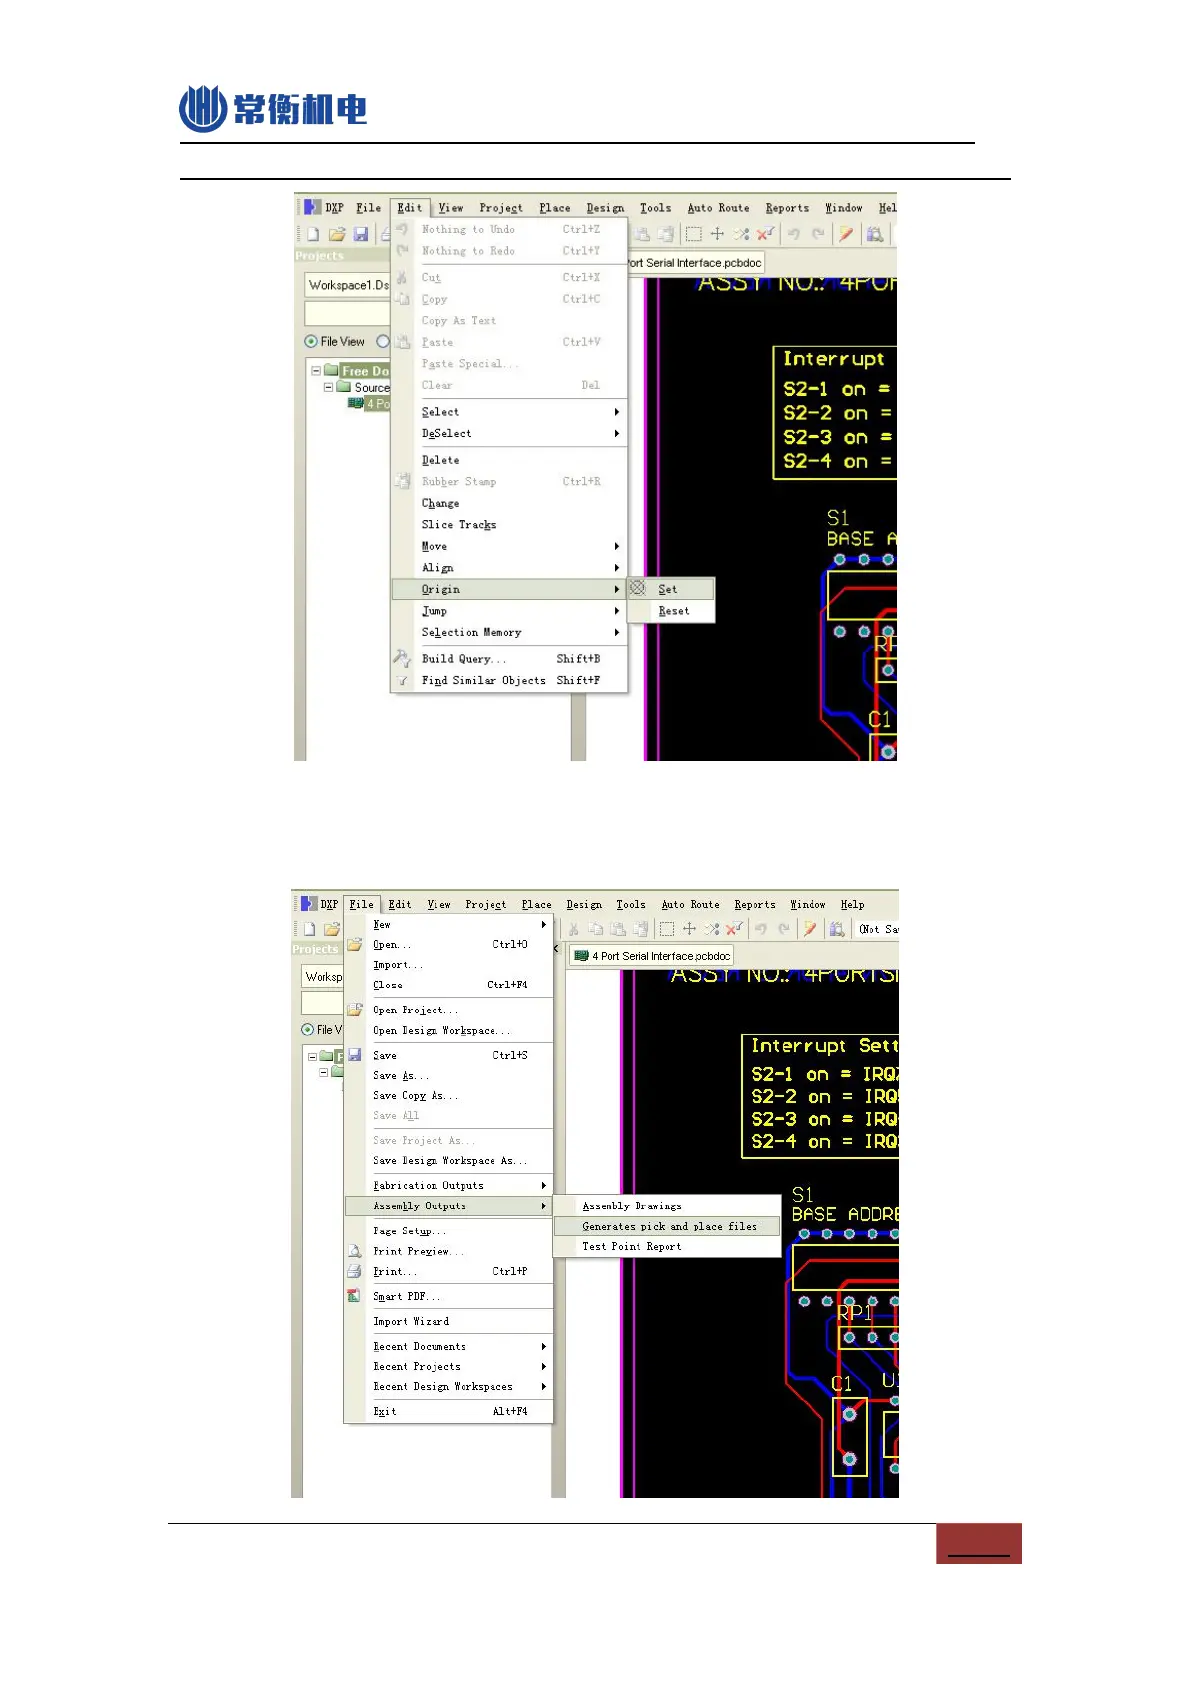Open Workspace1 dropdown in upper screenshot Projects panel
This screenshot has width=1191, height=1684.
coord(347,285)
